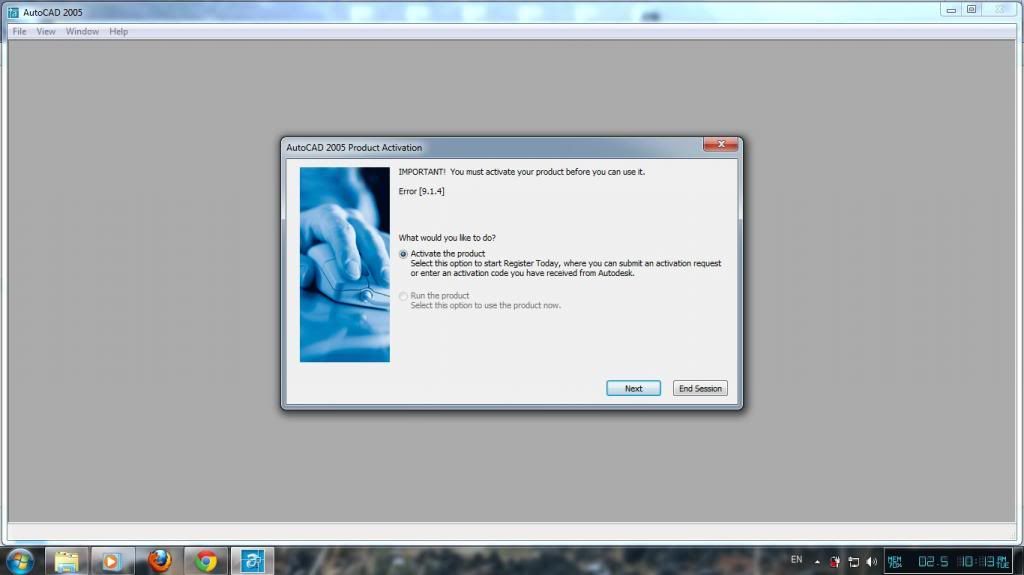Viewport: 1024px width, 575px height.
Task: Click the Error [9.1.4] text
Action: (421, 191)
